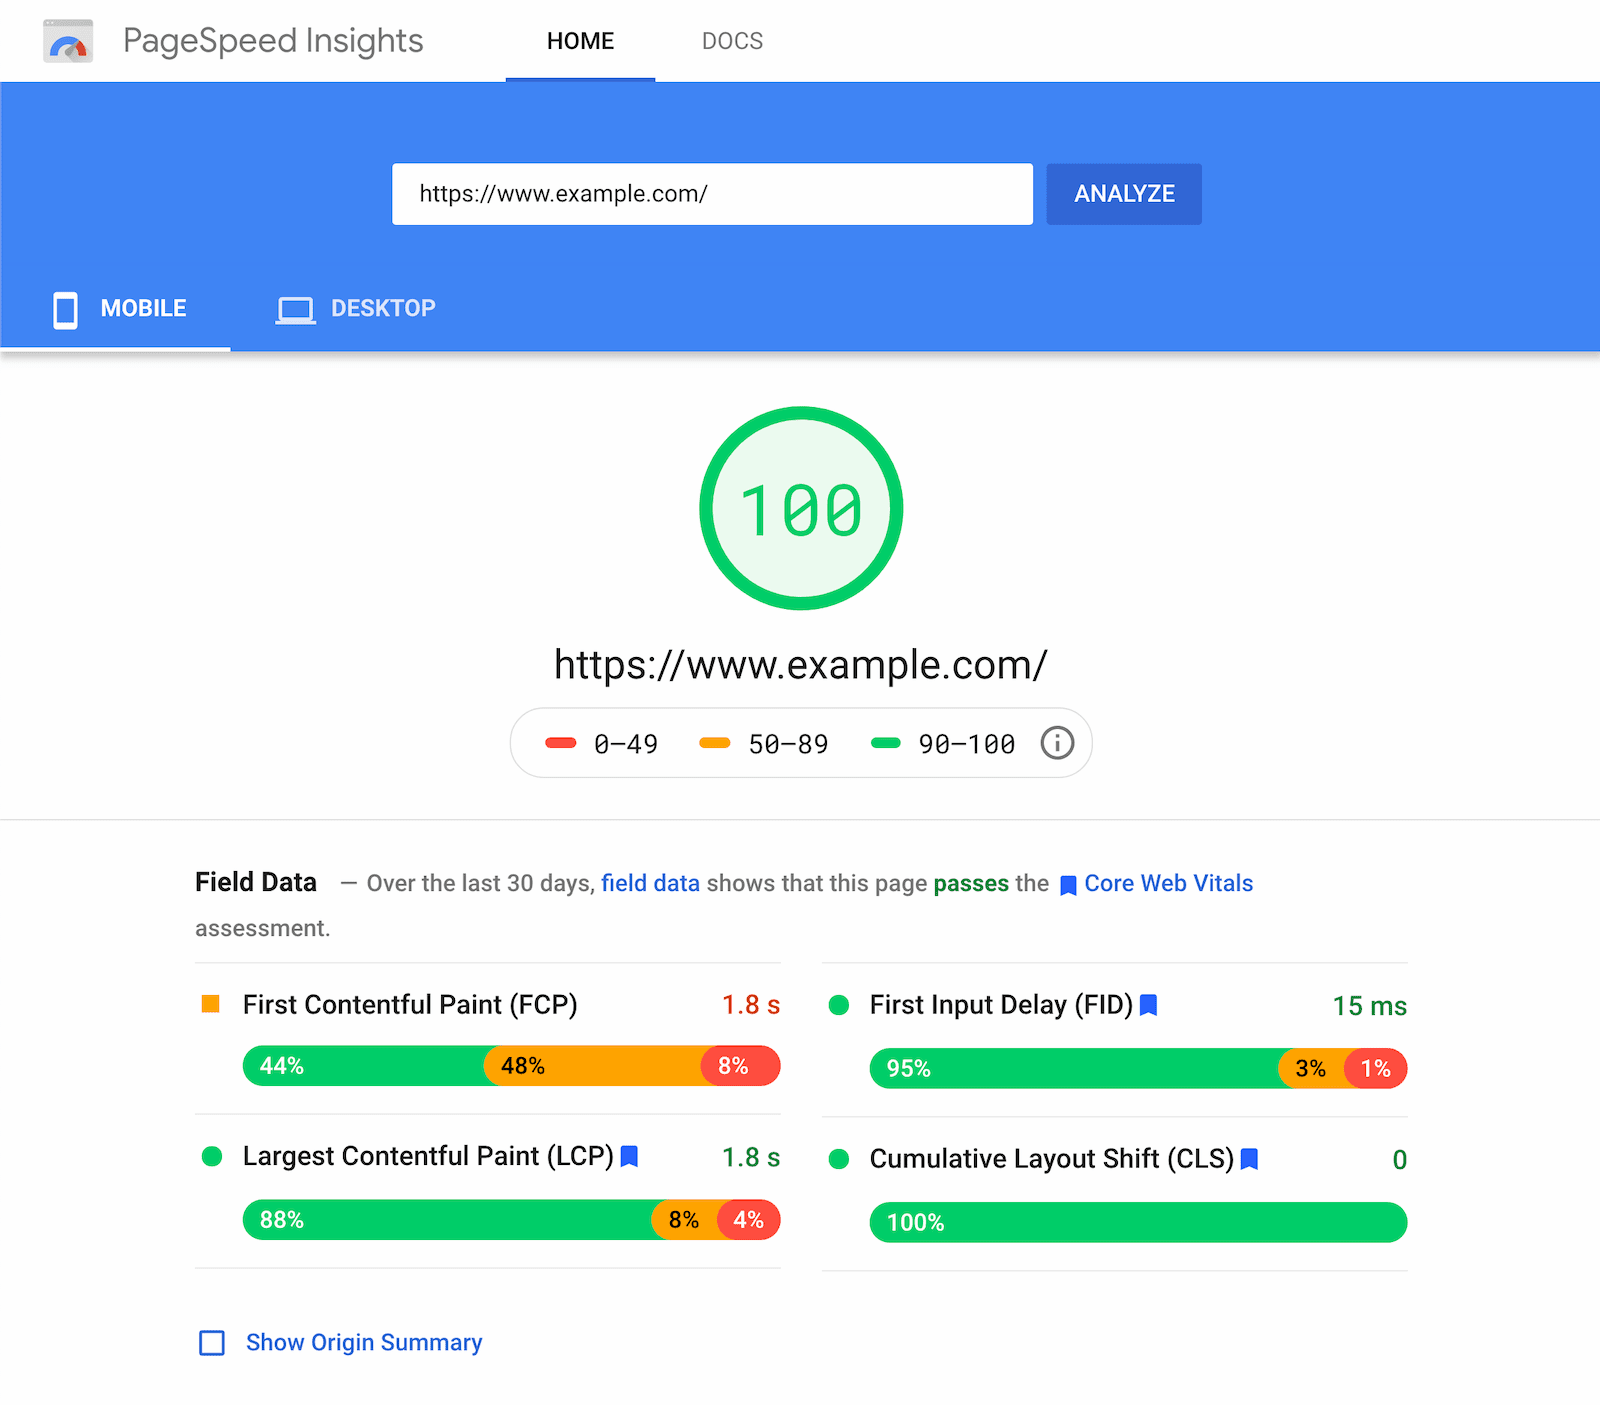Image resolution: width=1600 pixels, height=1405 pixels.
Task: Enable the Show Origin Summary checkbox
Action: click(211, 1343)
